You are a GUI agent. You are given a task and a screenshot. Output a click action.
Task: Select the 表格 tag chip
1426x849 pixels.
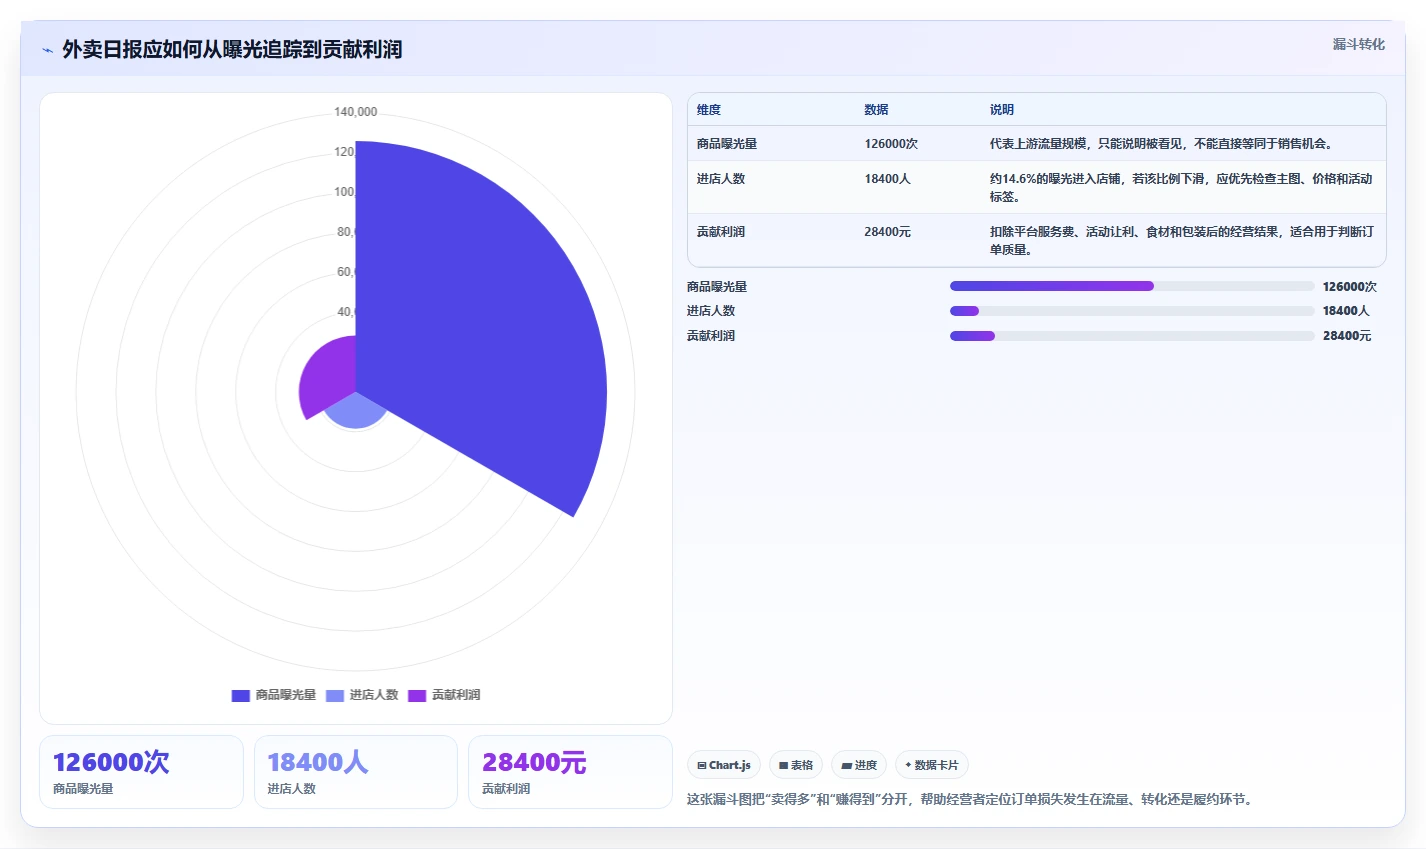[796, 765]
